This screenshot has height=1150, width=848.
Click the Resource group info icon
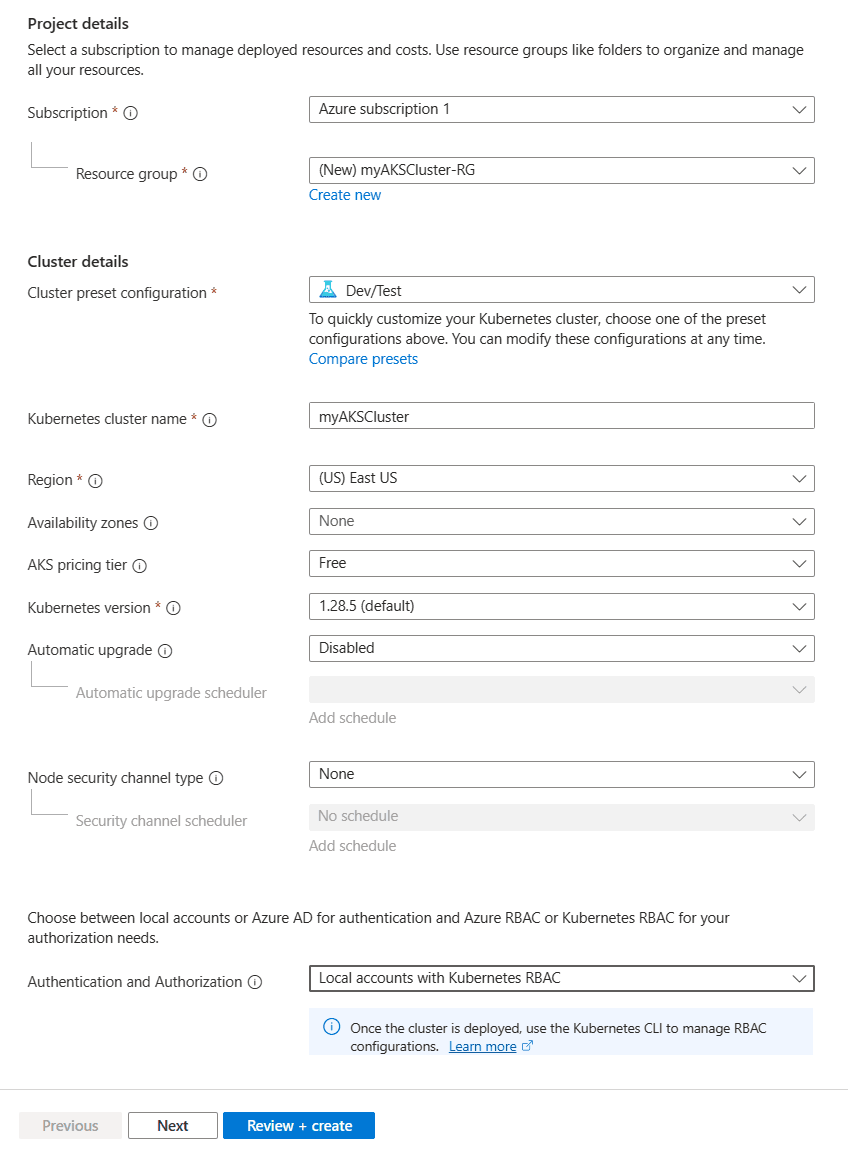200,174
